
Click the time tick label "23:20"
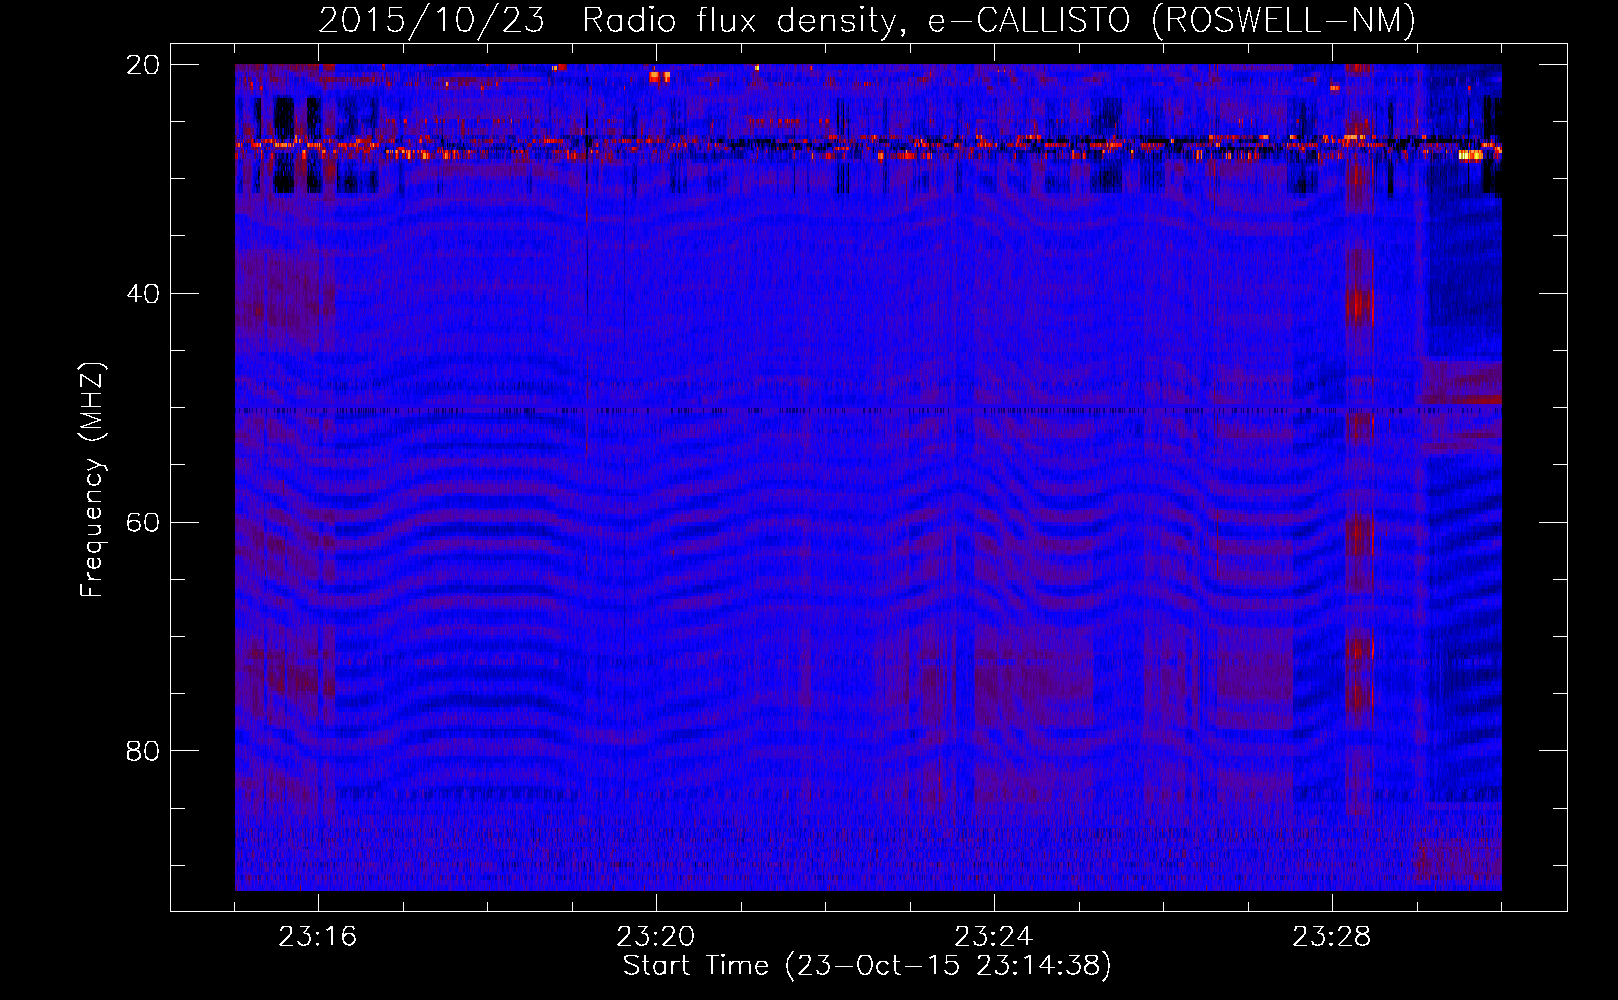coord(656,937)
